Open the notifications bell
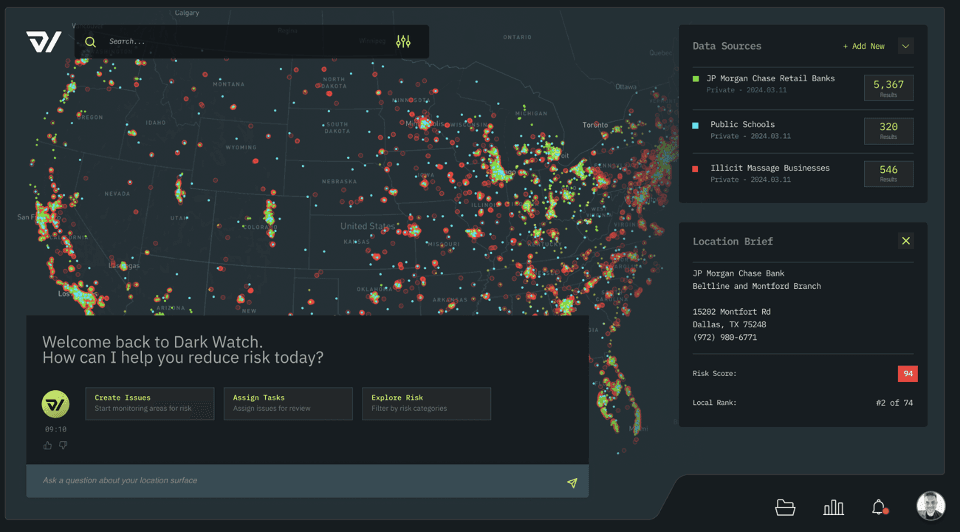The width and height of the screenshot is (960, 532). 879,508
